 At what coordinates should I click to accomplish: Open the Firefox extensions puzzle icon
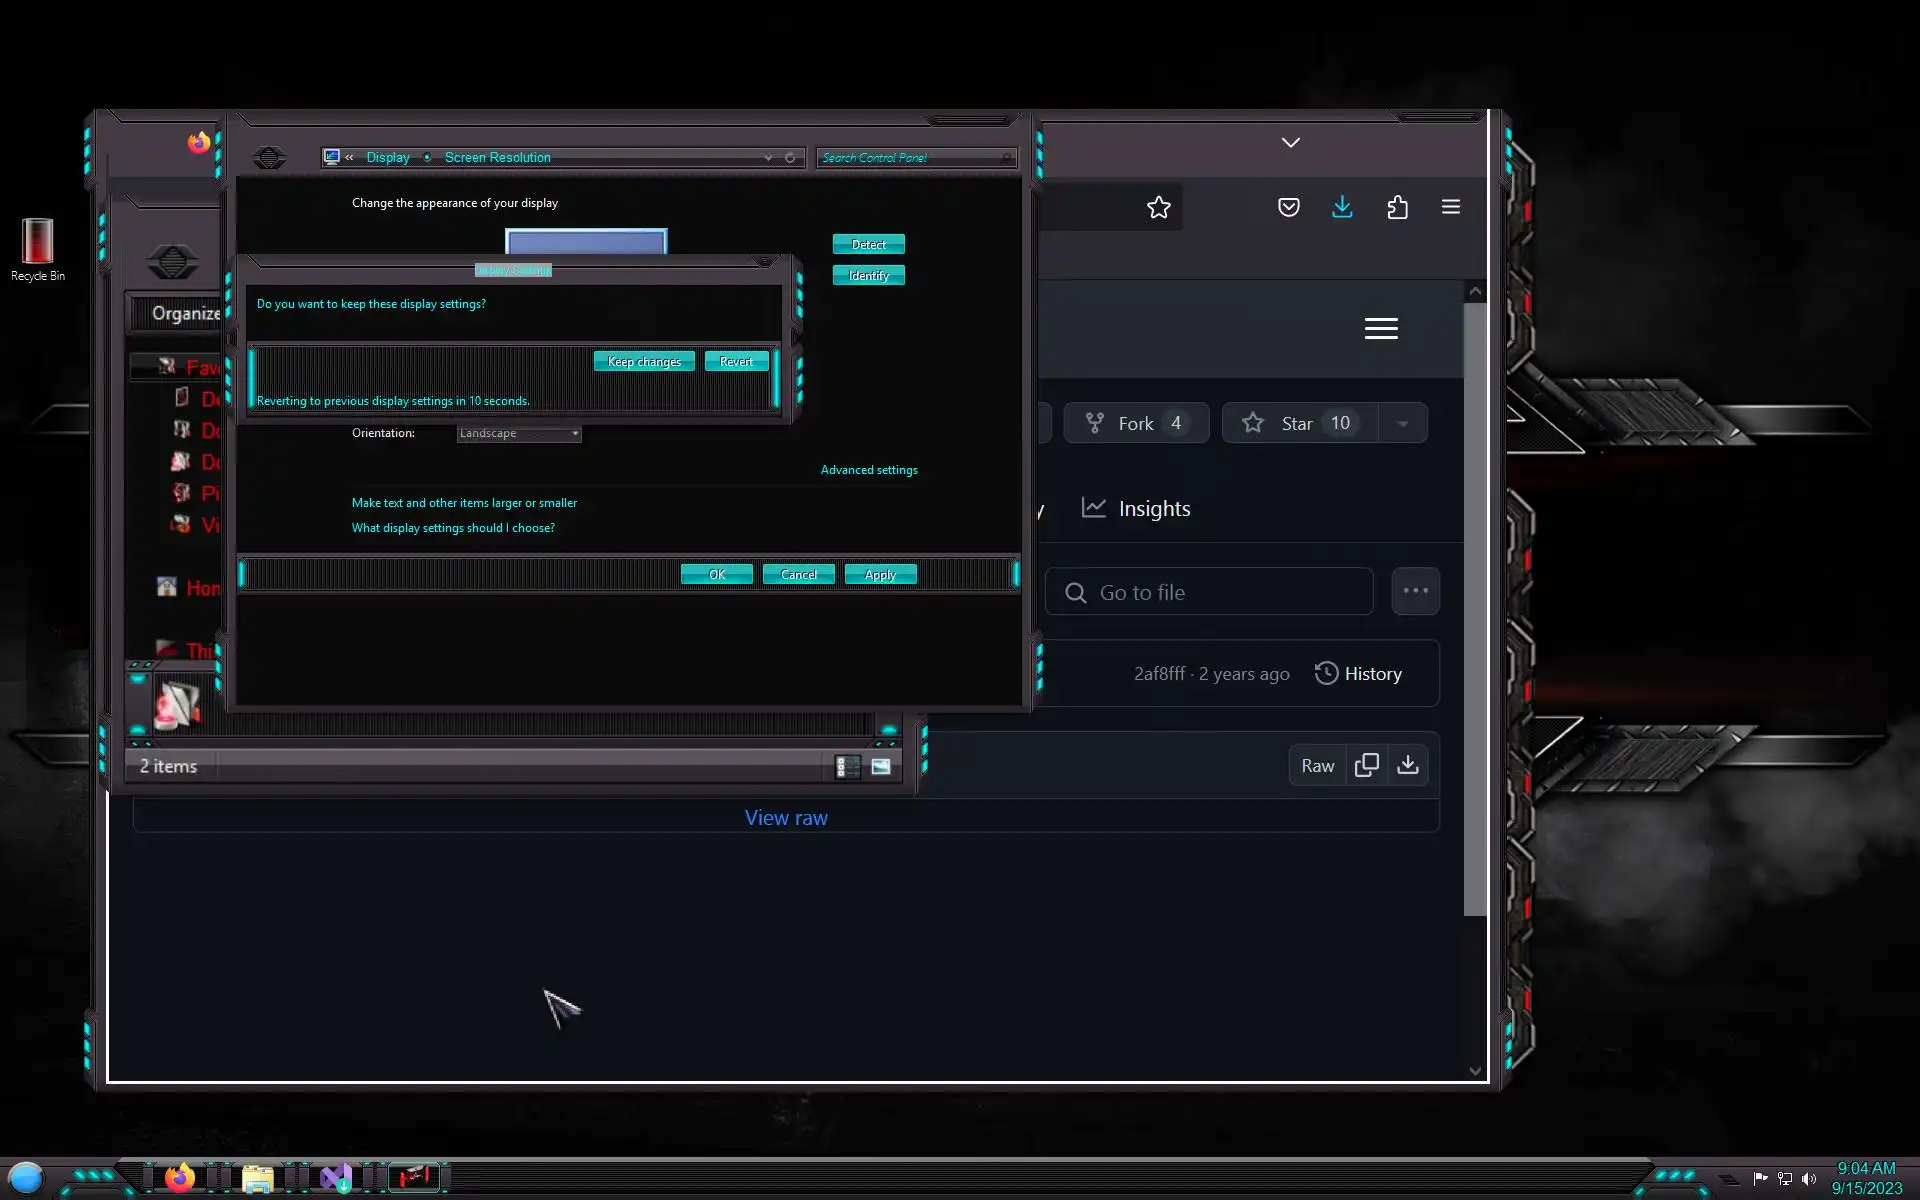click(1397, 208)
